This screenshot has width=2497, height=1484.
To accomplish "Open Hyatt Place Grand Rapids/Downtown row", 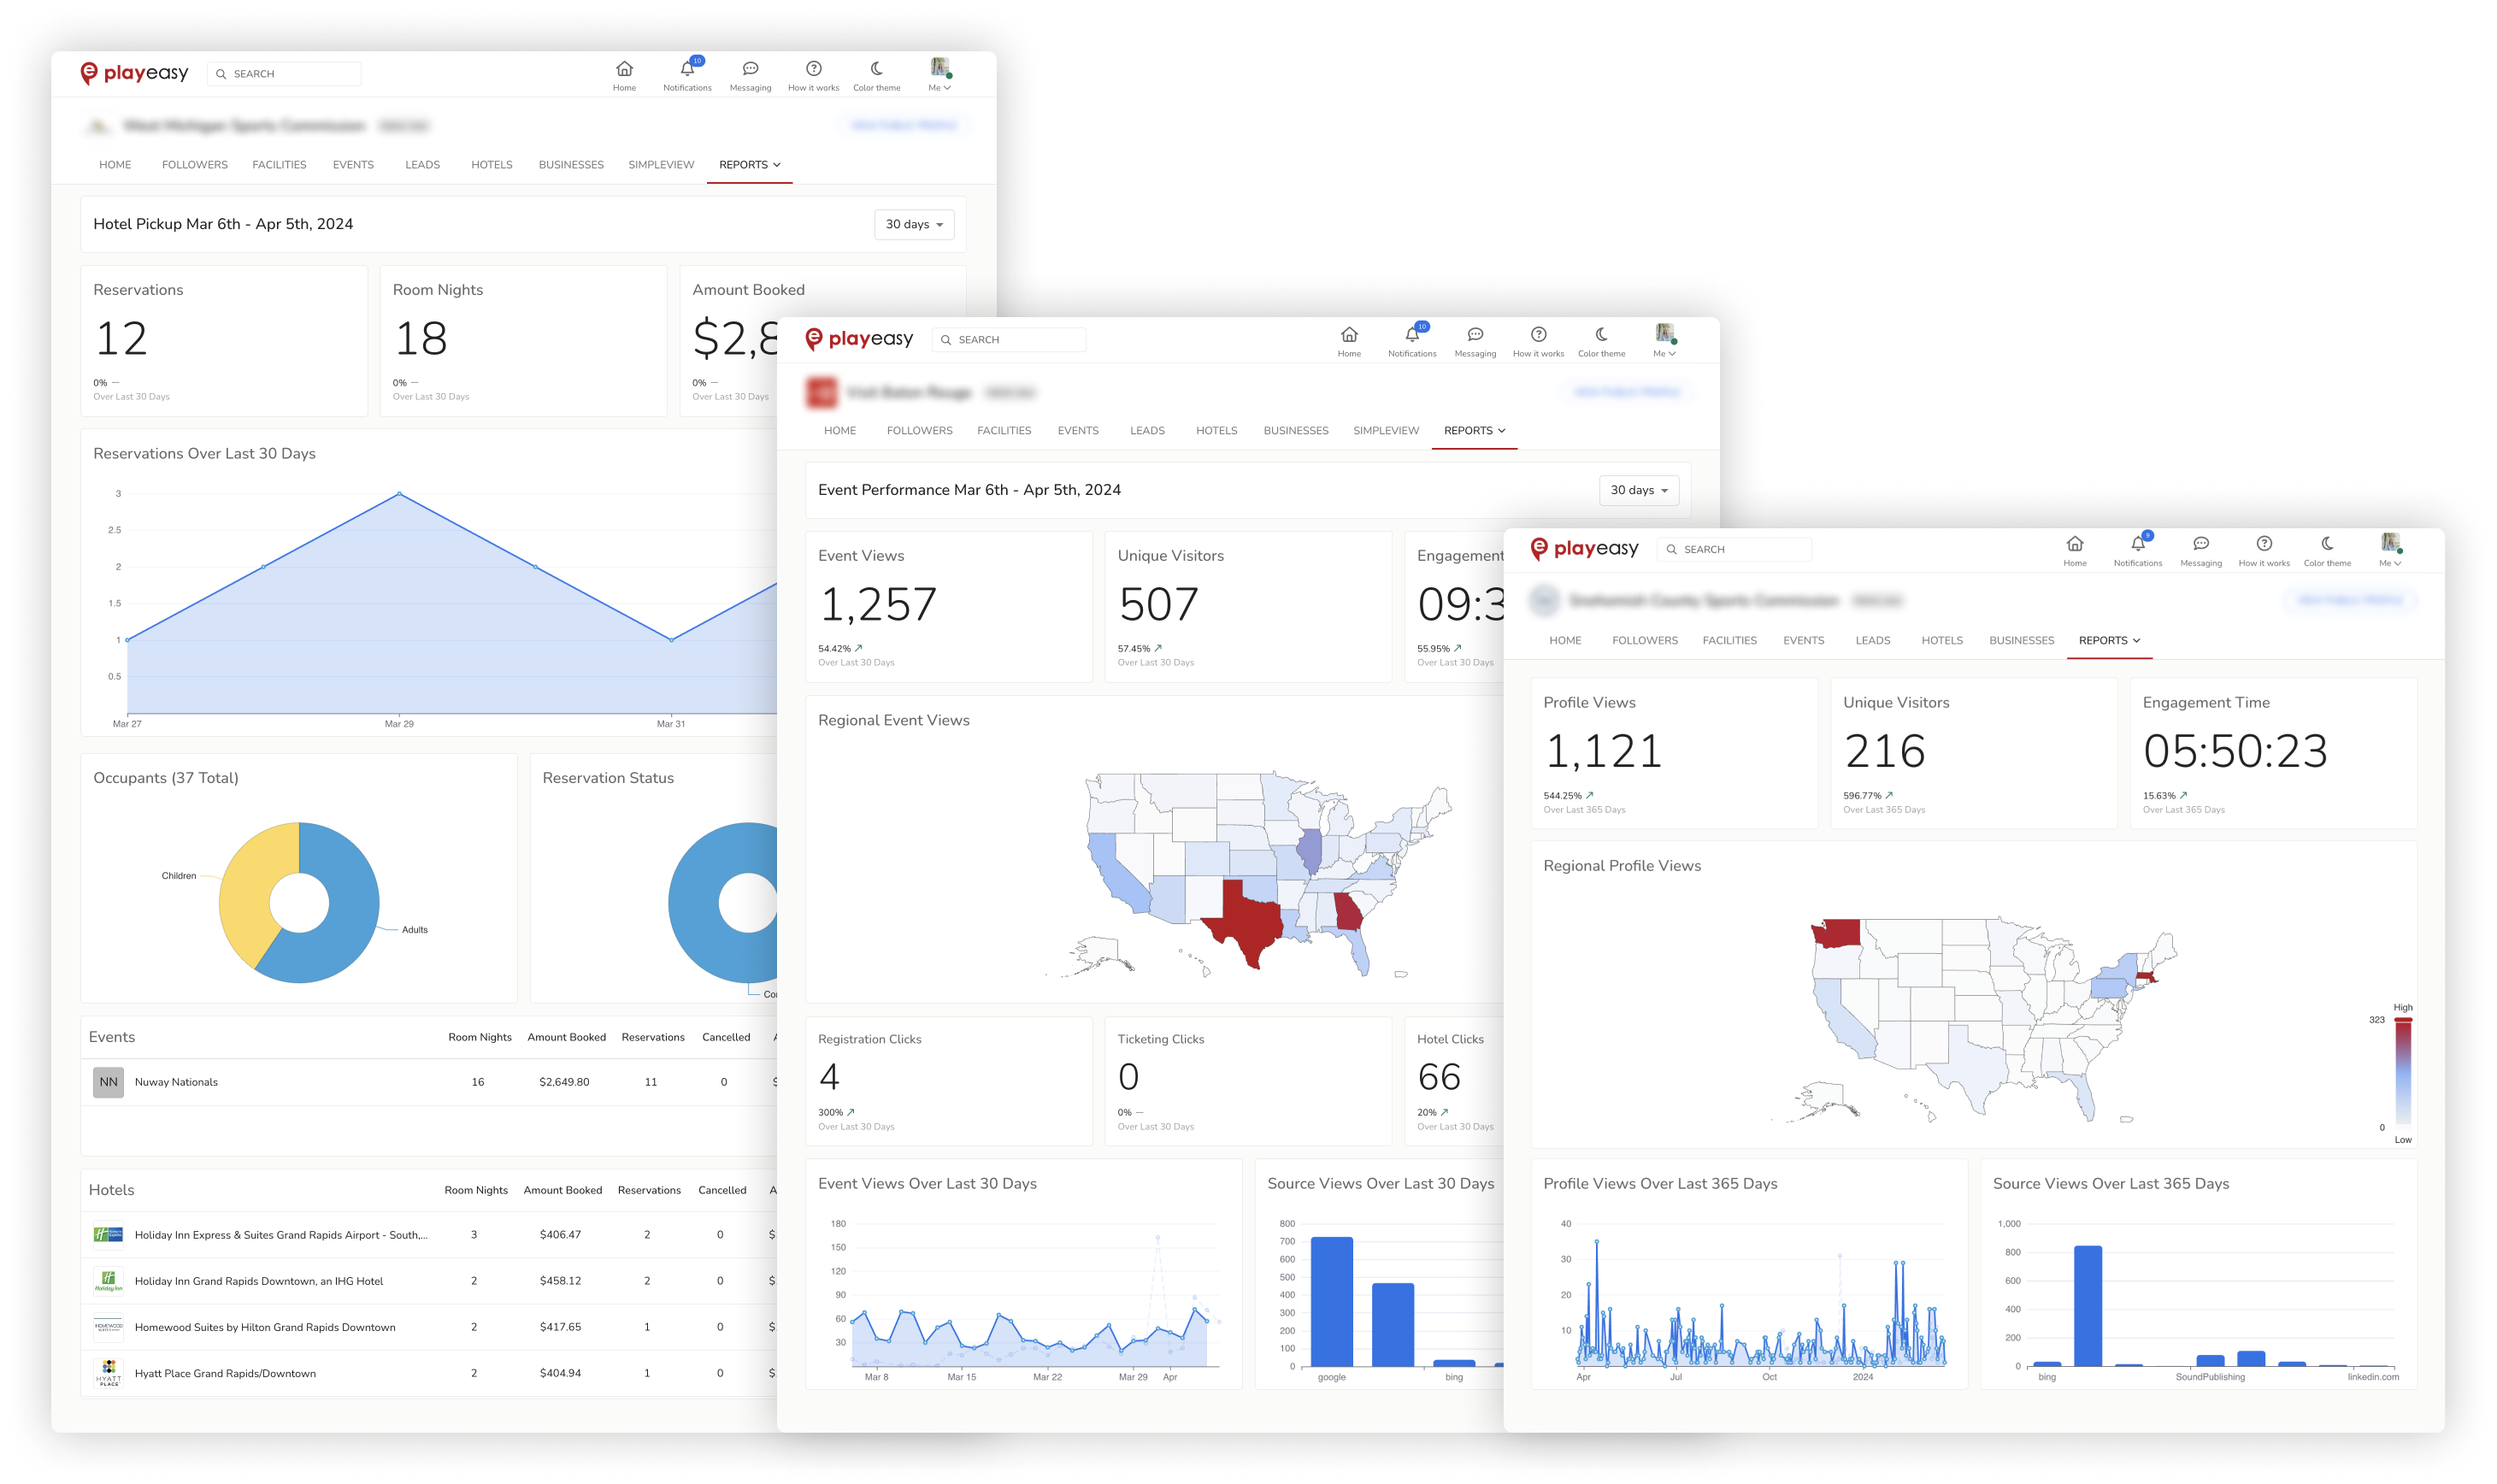I will click(430, 1373).
